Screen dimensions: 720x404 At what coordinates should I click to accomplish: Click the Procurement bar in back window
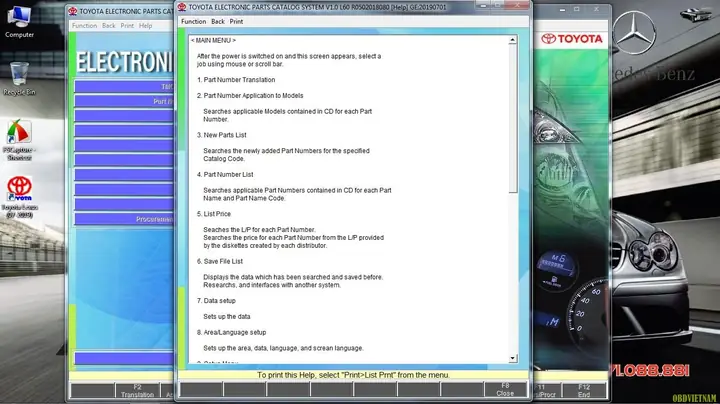(124, 219)
